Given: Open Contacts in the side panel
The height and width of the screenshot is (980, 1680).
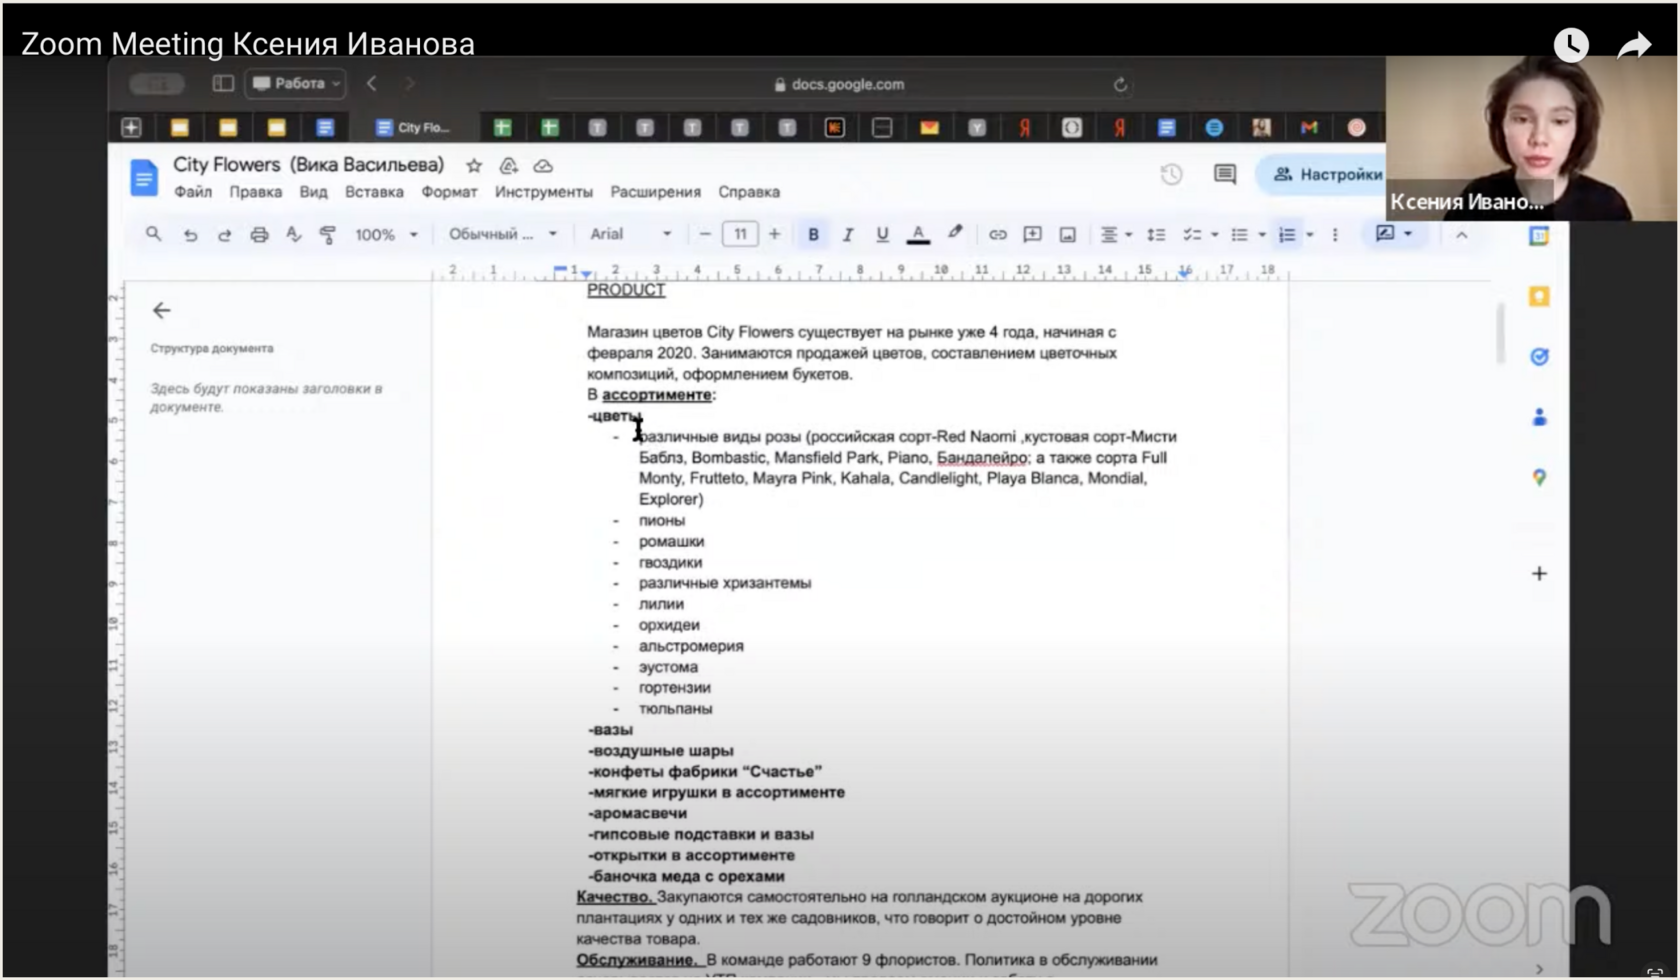Looking at the screenshot, I should click(1539, 417).
